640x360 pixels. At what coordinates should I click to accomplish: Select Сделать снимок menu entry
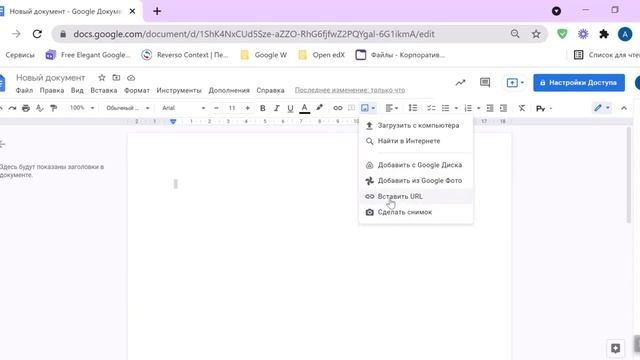click(x=416, y=212)
